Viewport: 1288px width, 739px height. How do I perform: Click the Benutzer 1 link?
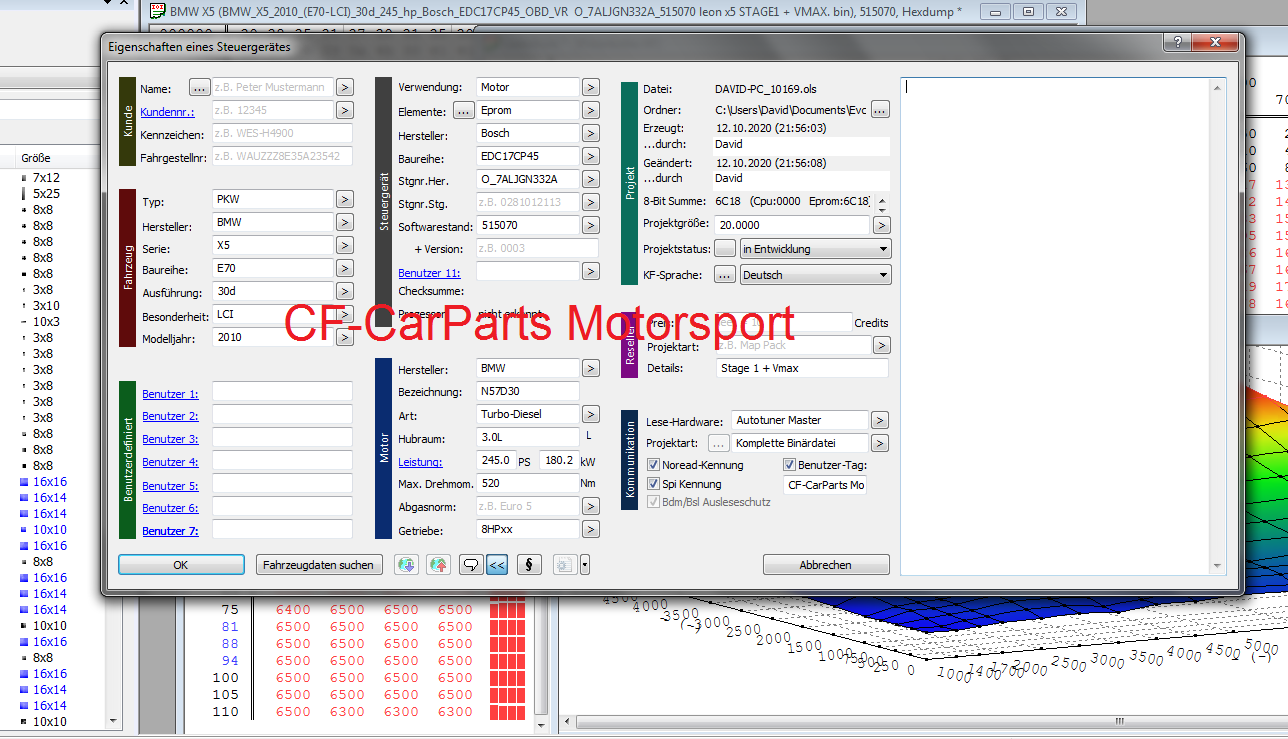point(170,394)
